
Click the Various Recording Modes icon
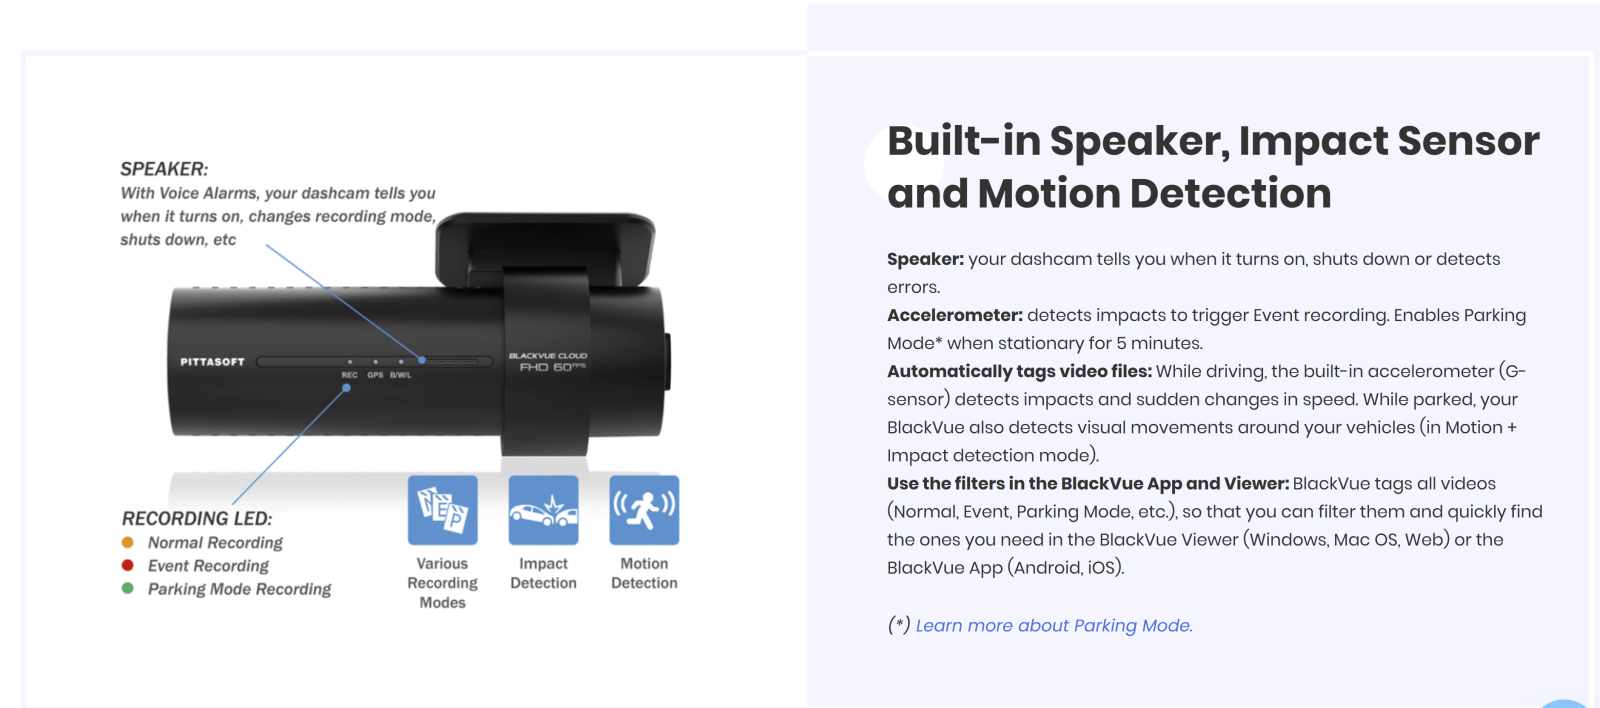coord(443,510)
